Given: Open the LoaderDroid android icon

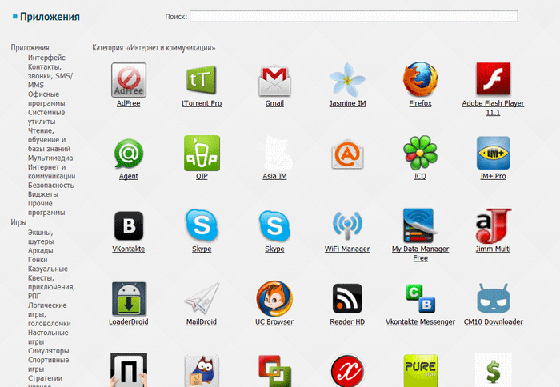Looking at the screenshot, I should pos(129,299).
